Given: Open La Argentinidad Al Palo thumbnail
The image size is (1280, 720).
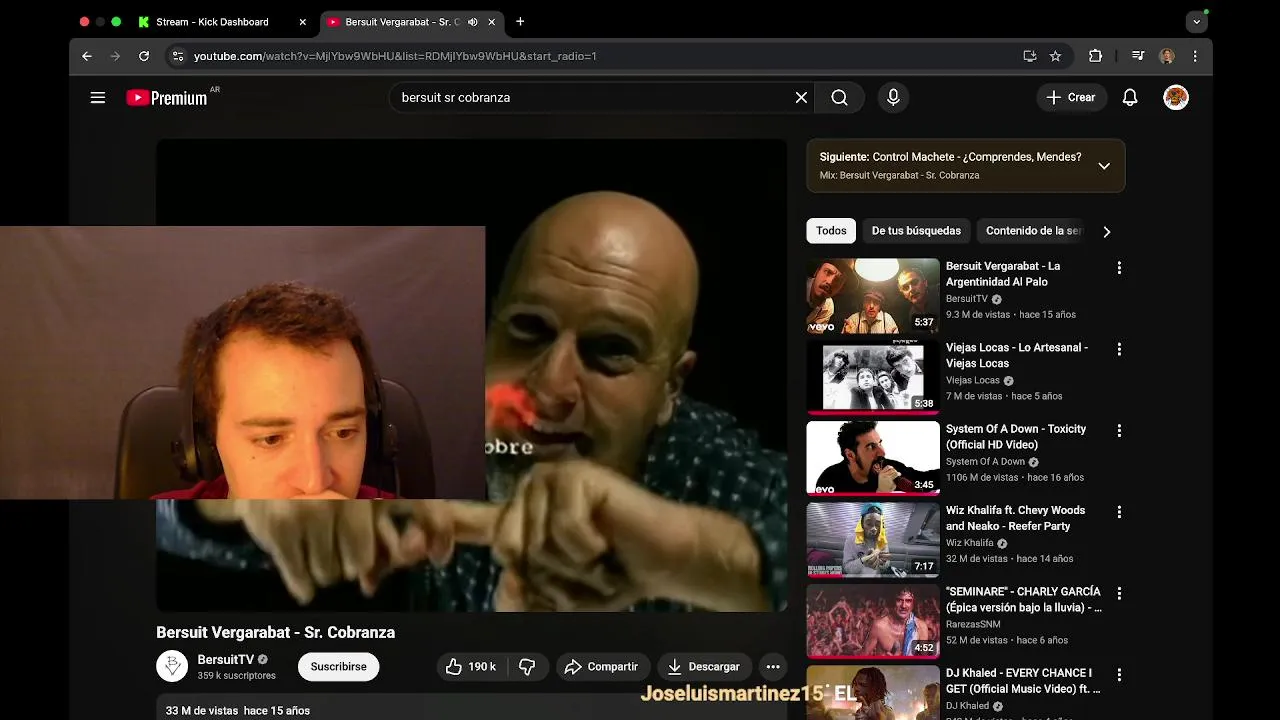Looking at the screenshot, I should point(873,296).
